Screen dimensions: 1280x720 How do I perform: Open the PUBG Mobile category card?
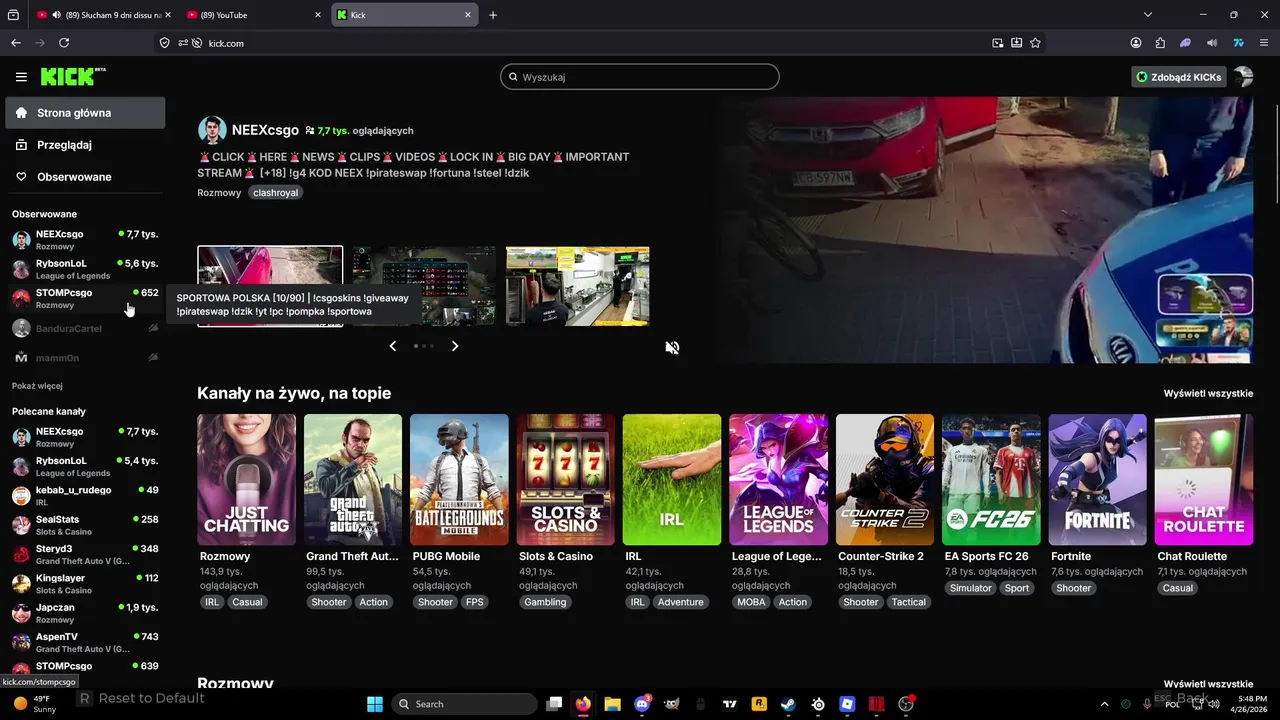tap(459, 480)
